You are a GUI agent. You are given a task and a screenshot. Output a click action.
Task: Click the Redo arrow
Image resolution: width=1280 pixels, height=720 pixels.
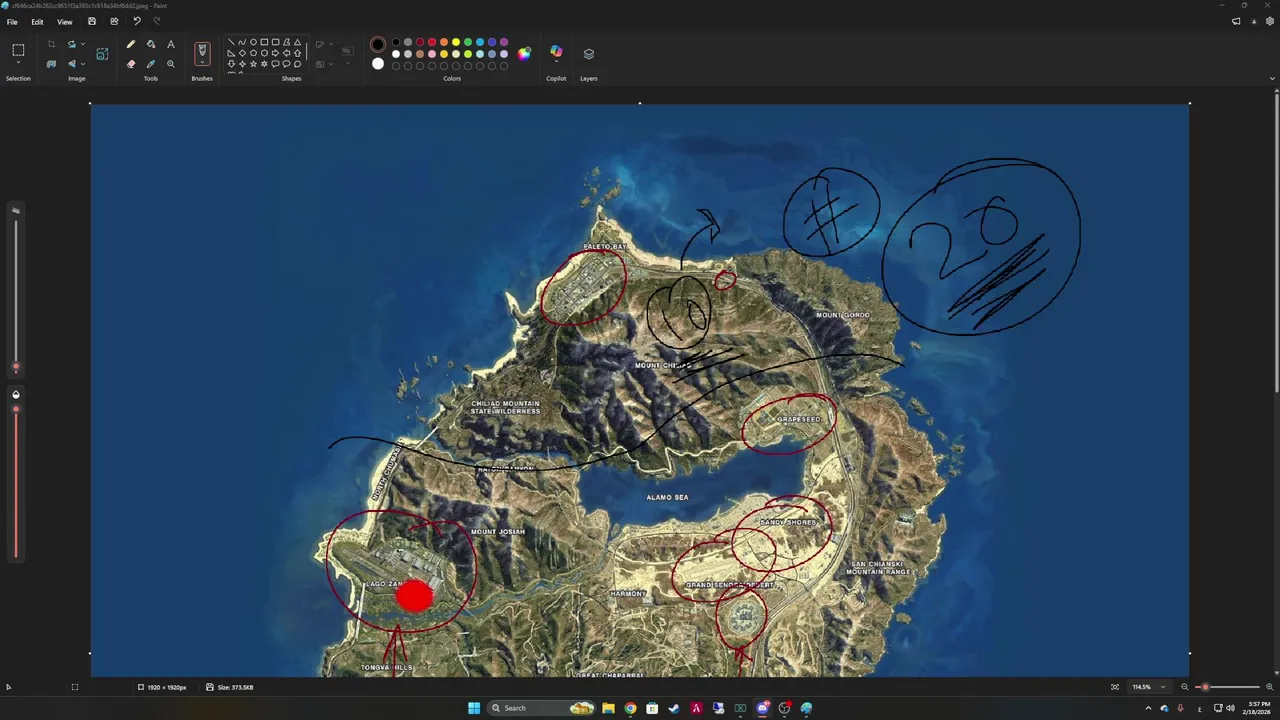click(x=157, y=21)
